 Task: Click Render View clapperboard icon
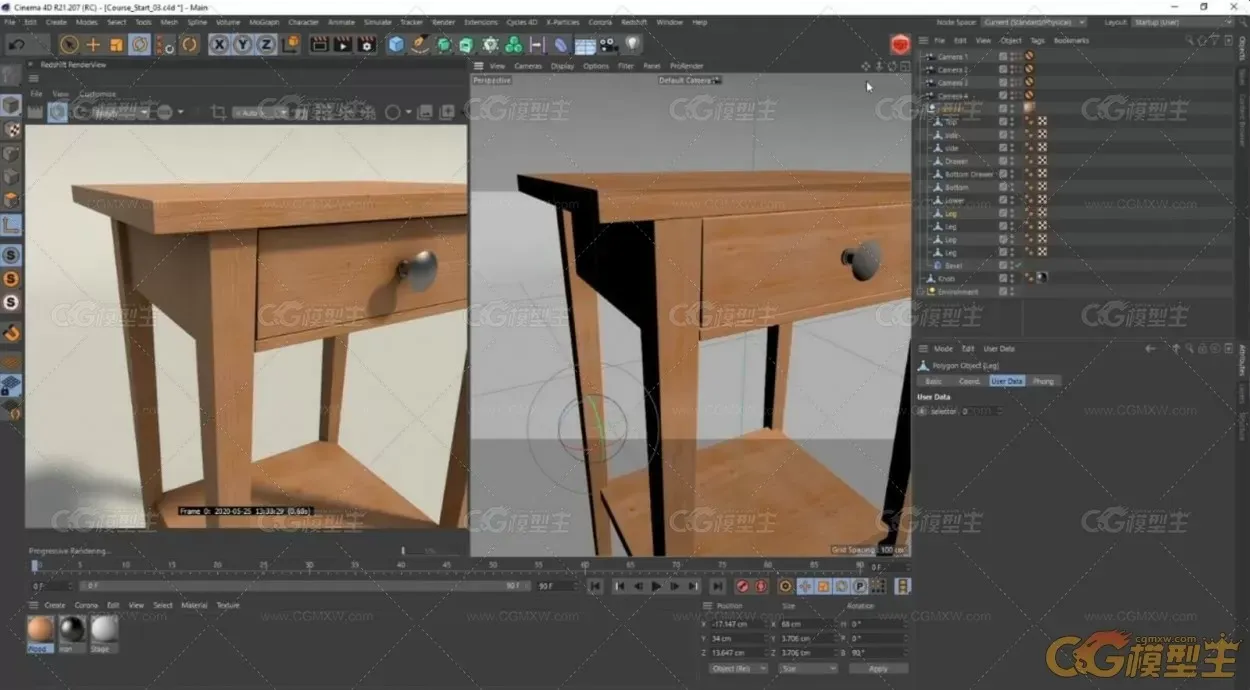point(319,44)
